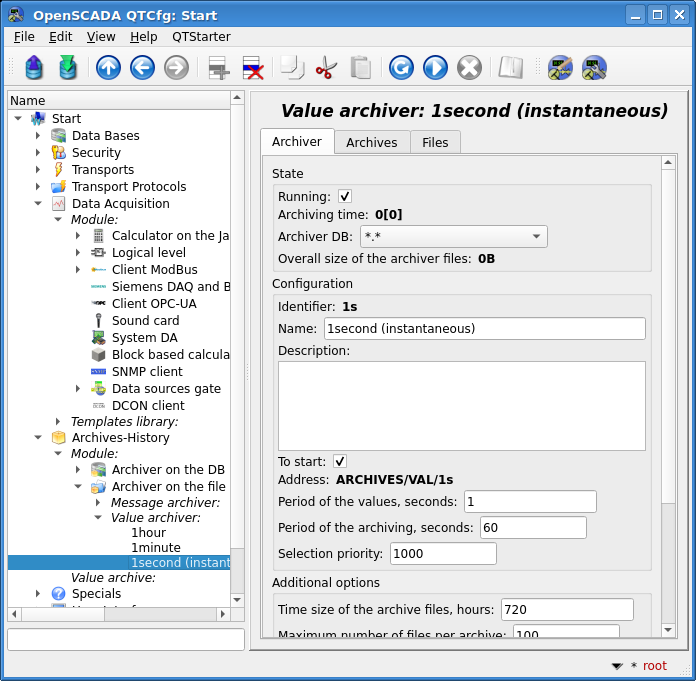
Task: Open the File menu
Action: 24,36
